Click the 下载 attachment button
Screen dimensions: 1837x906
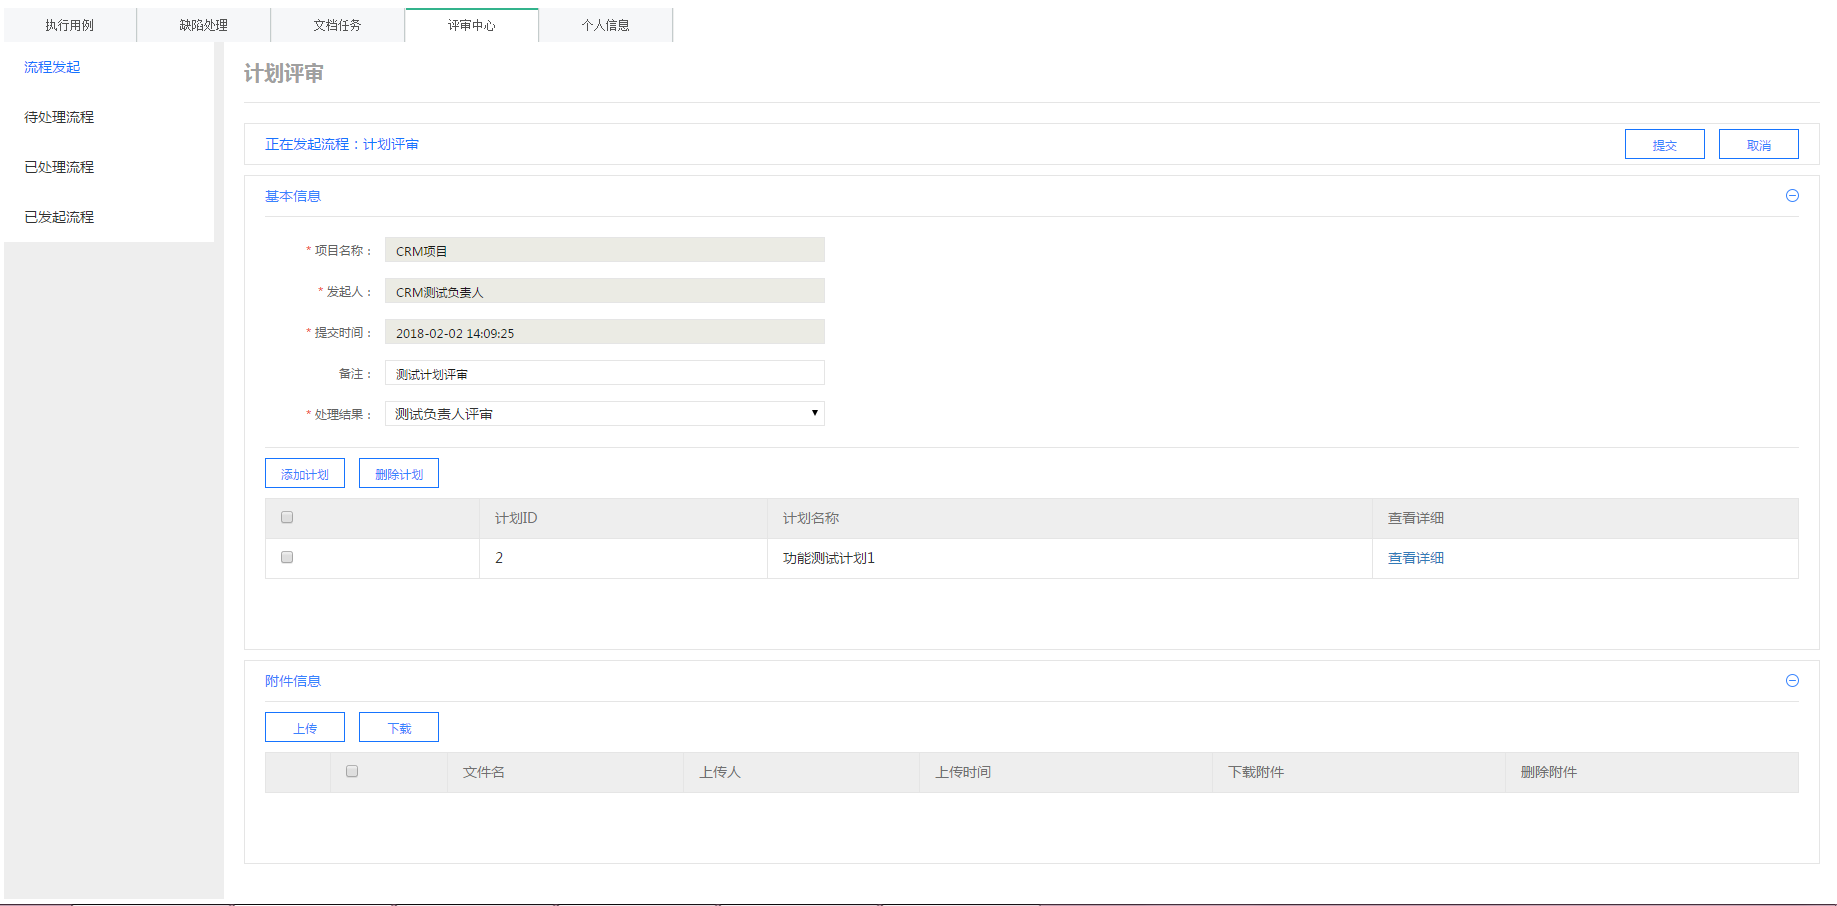pos(399,728)
